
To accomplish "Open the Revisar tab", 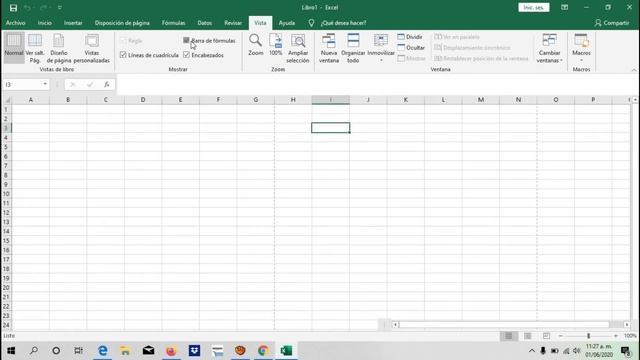I will tap(233, 23).
